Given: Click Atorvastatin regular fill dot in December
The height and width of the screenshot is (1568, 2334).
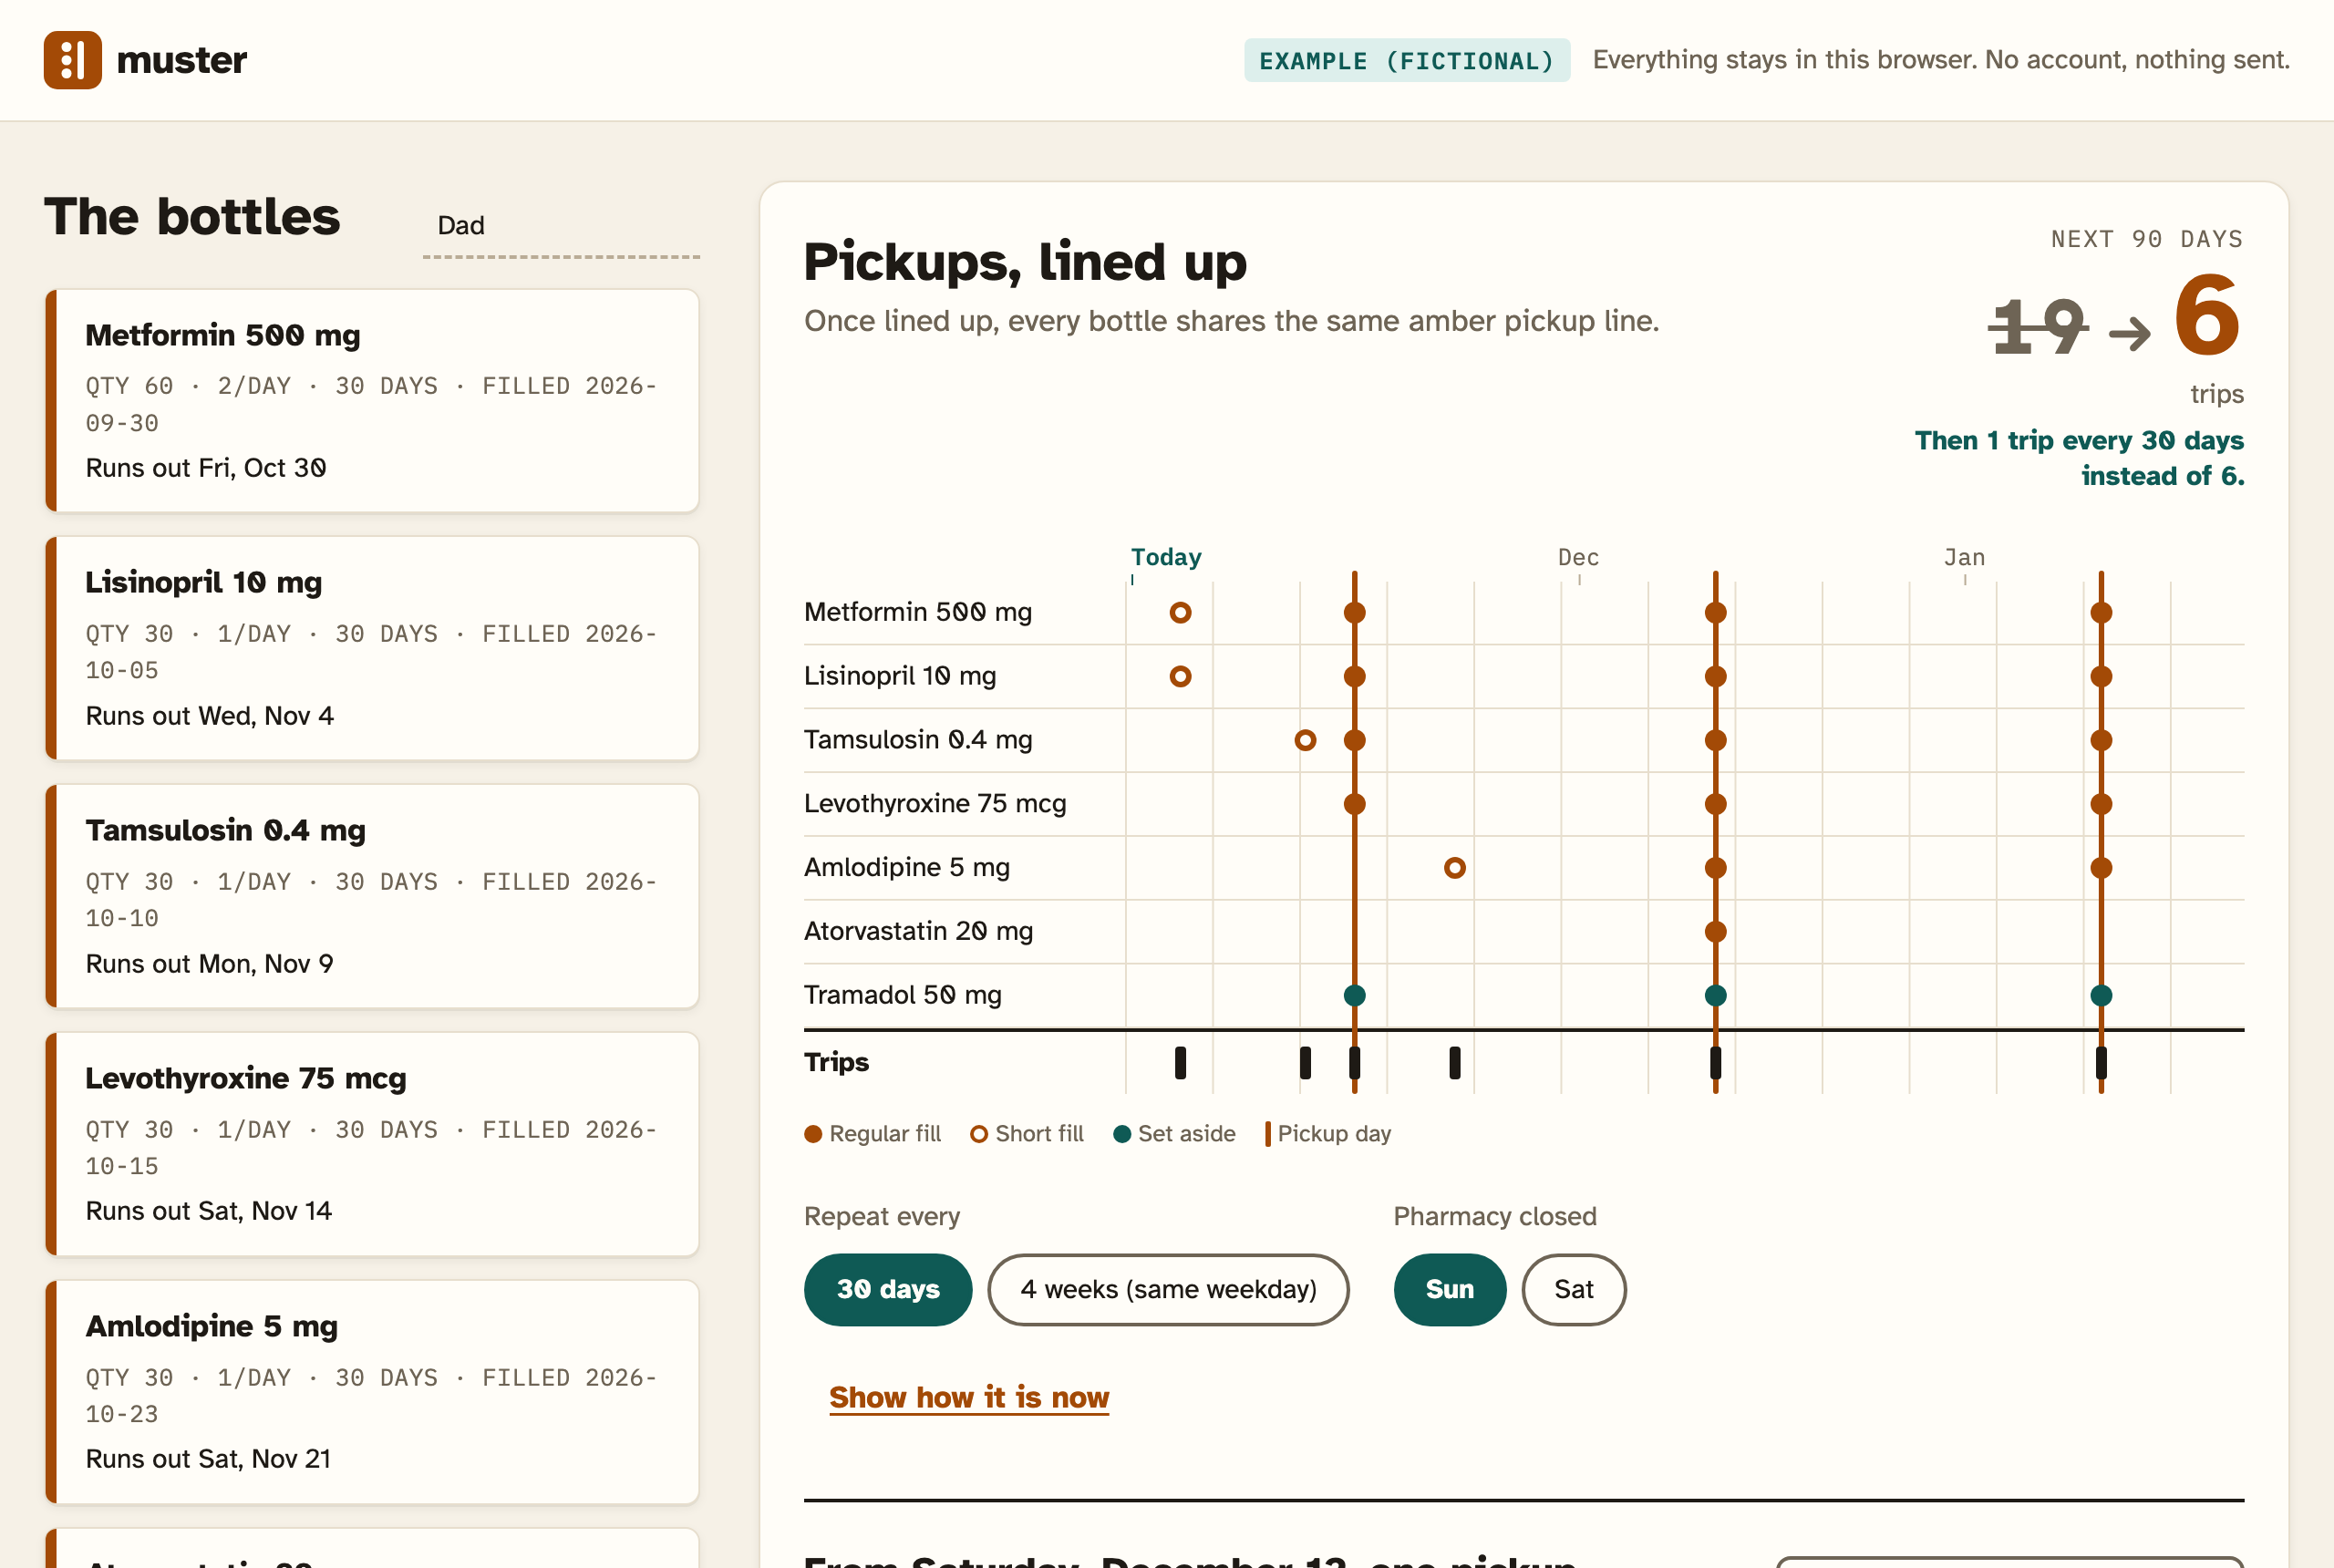Looking at the screenshot, I should pyautogui.click(x=1716, y=932).
